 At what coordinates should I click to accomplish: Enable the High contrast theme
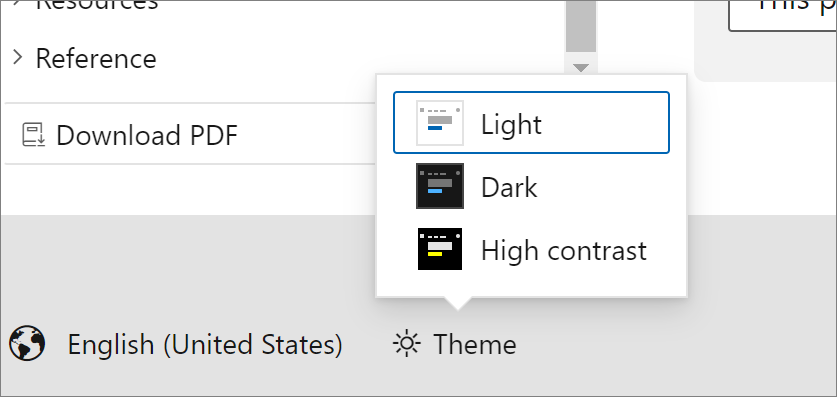coord(531,249)
